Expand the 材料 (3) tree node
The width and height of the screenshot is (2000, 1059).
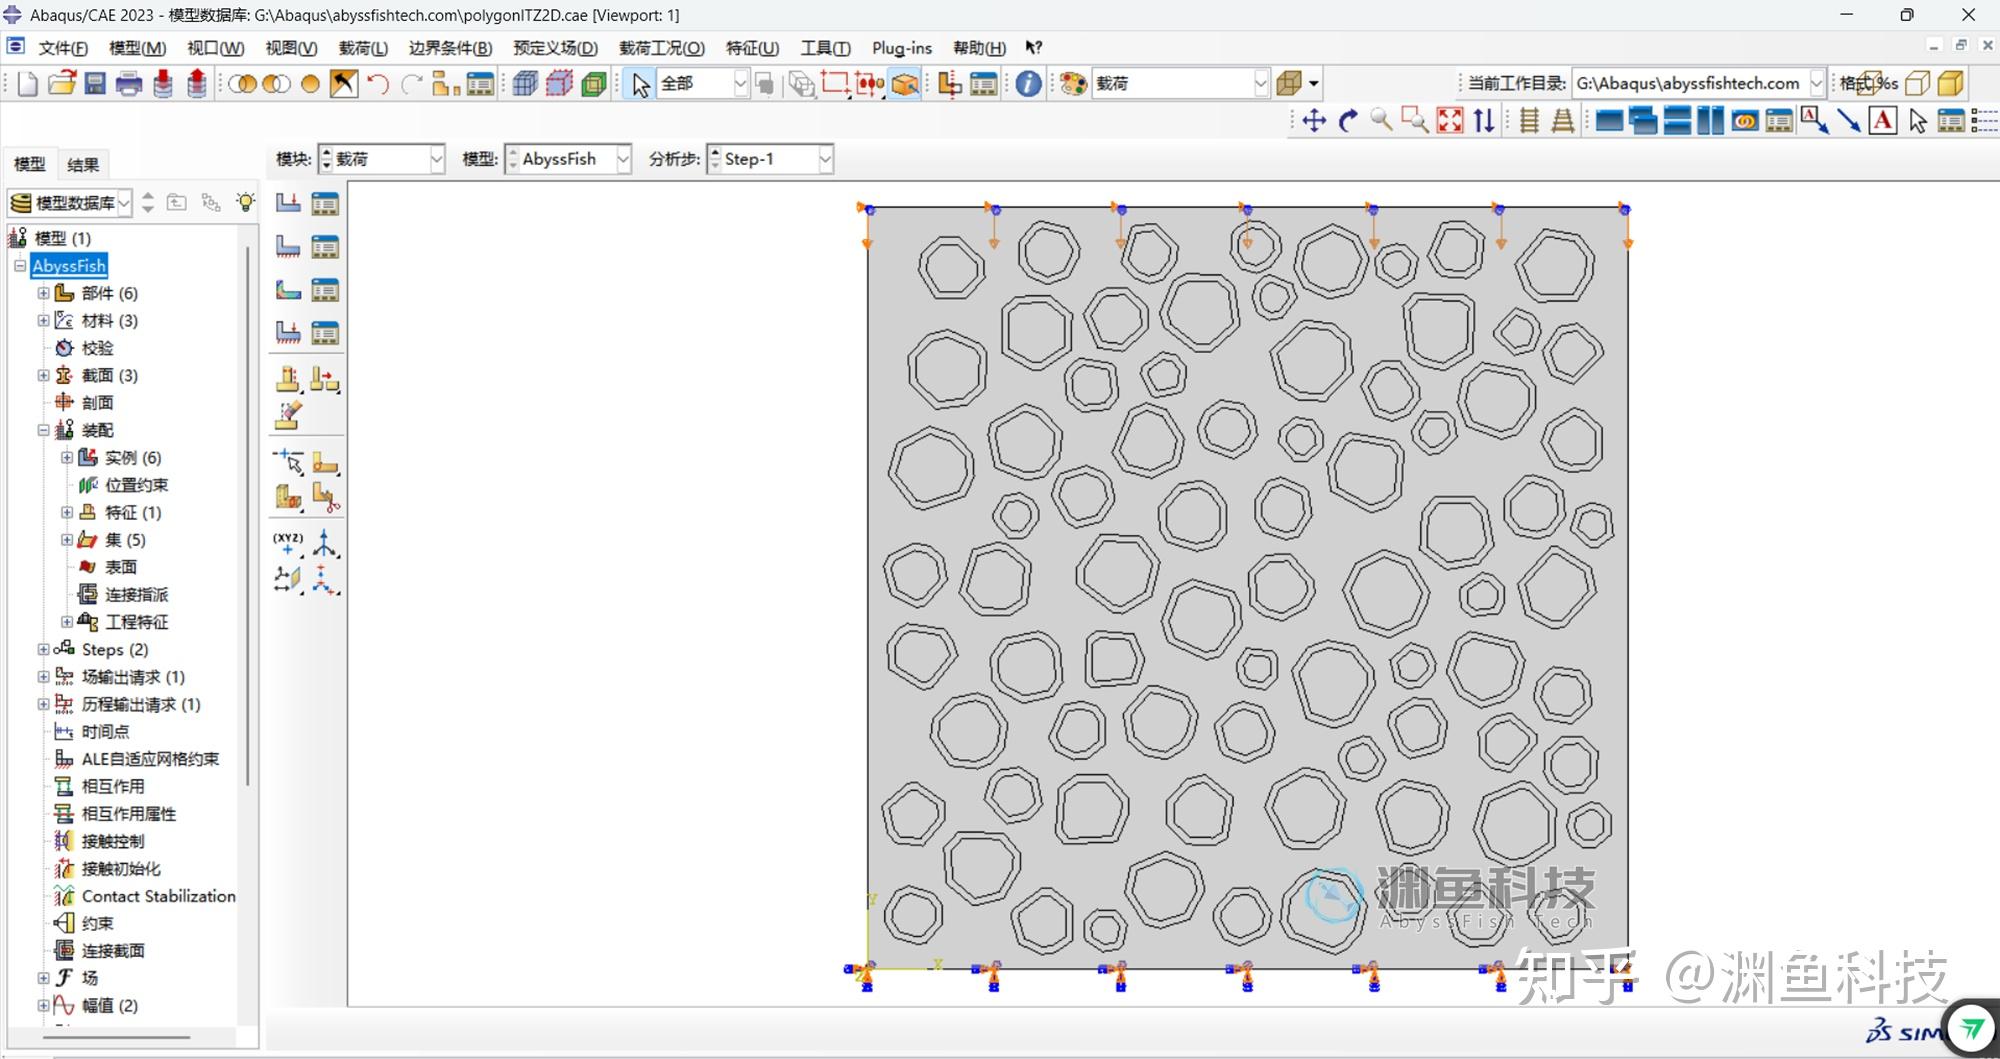click(43, 321)
